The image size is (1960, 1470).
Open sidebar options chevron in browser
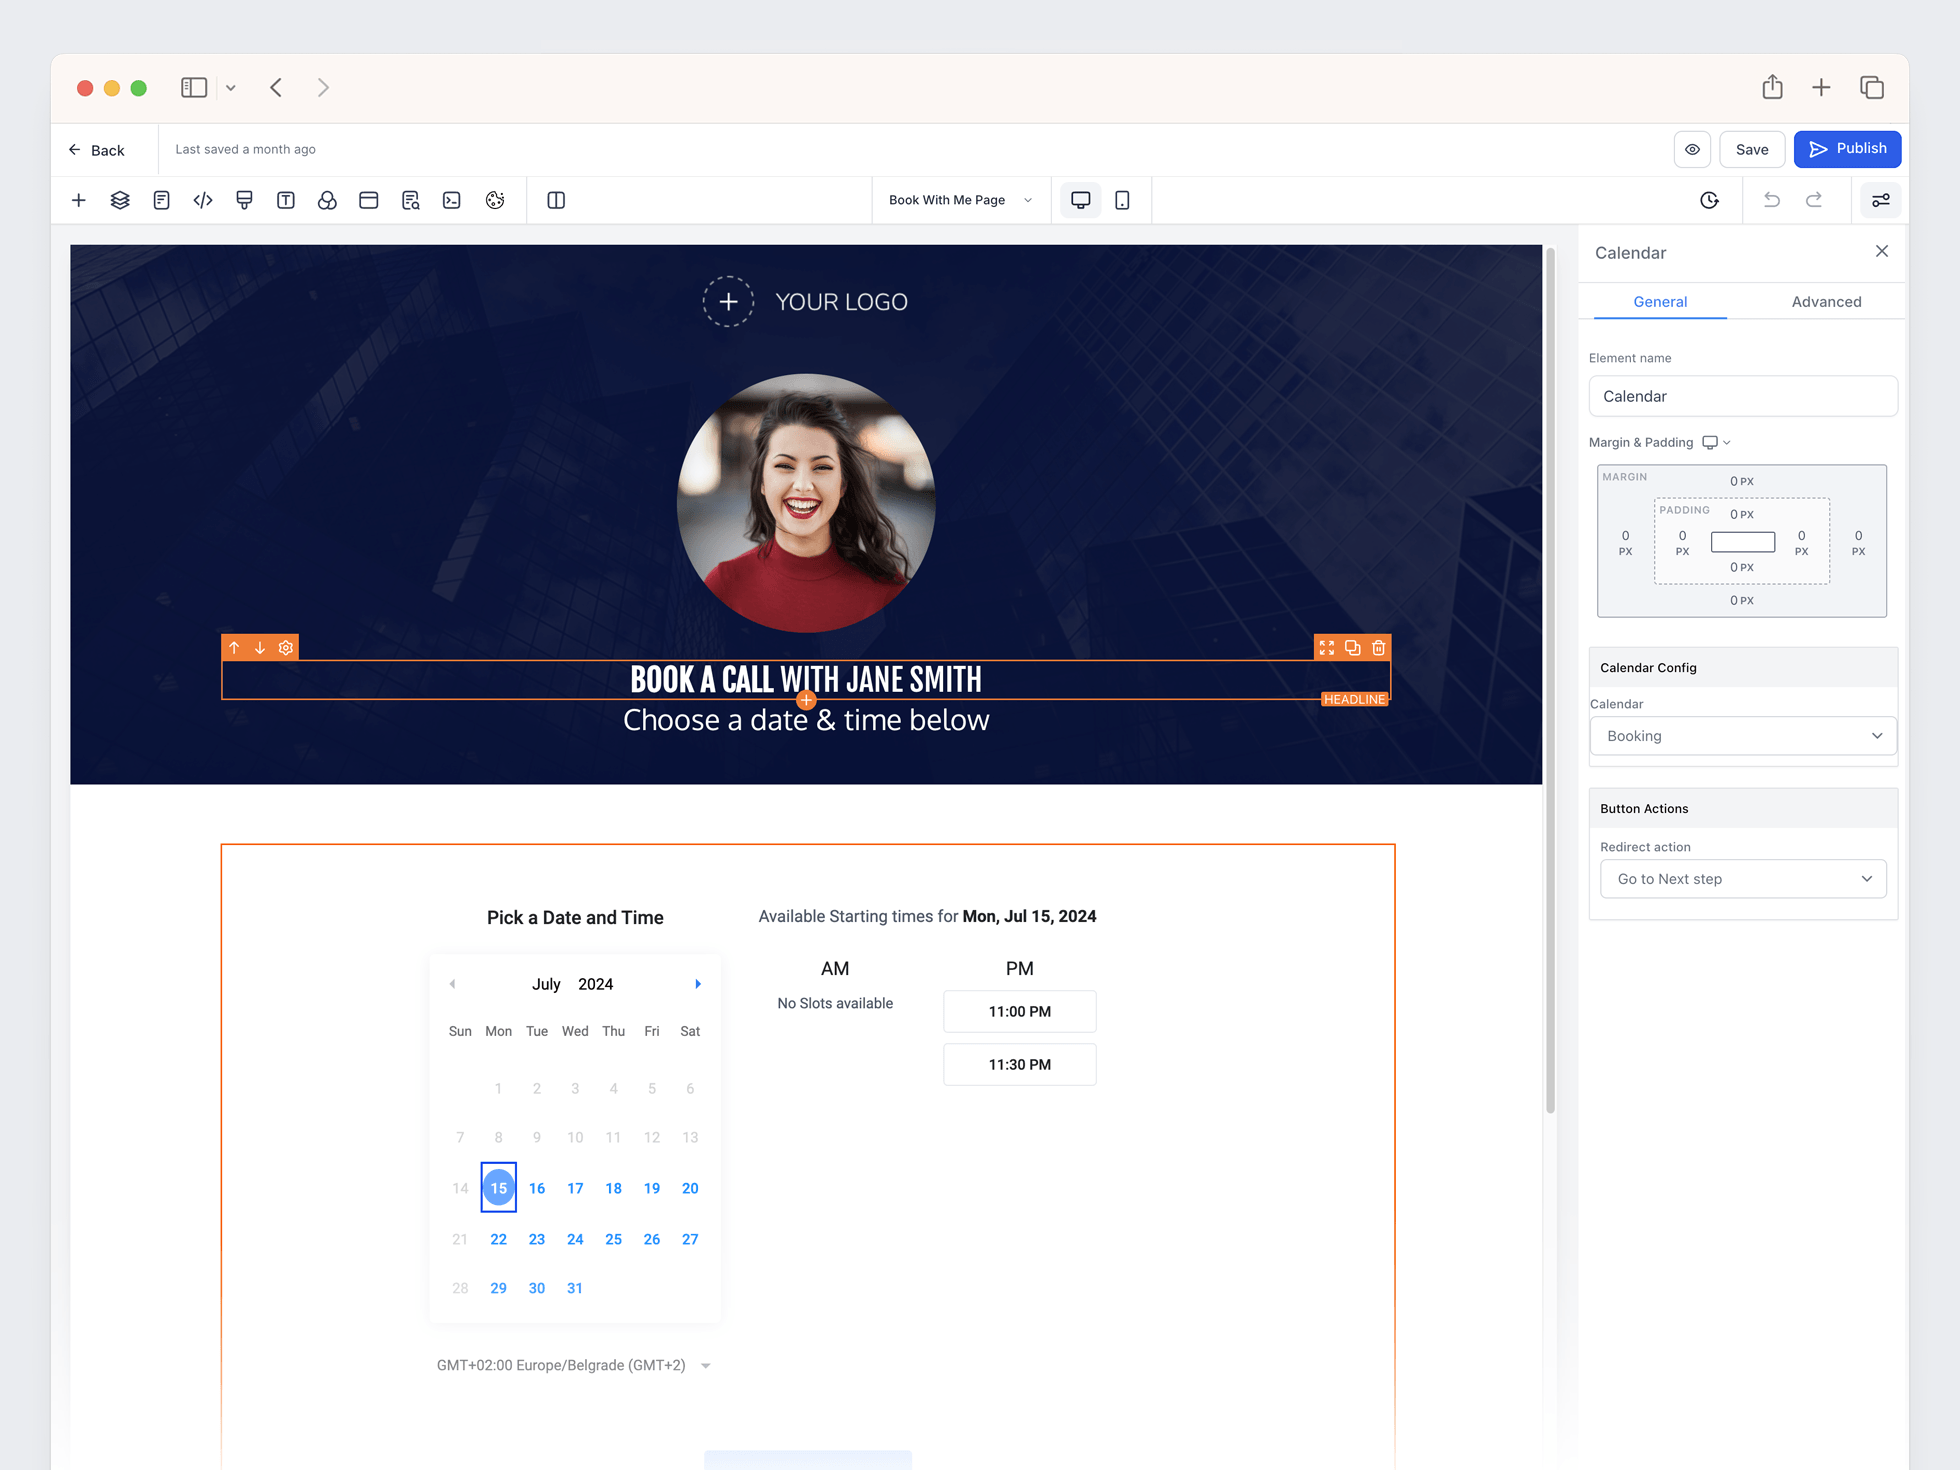231,88
